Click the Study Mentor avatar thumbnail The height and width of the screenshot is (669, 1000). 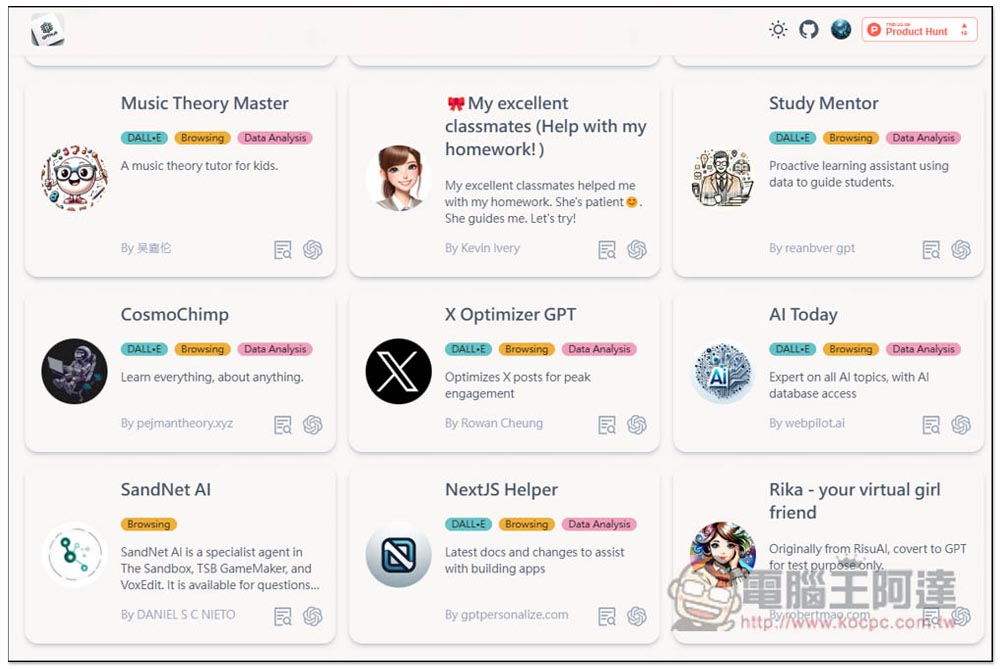point(722,179)
